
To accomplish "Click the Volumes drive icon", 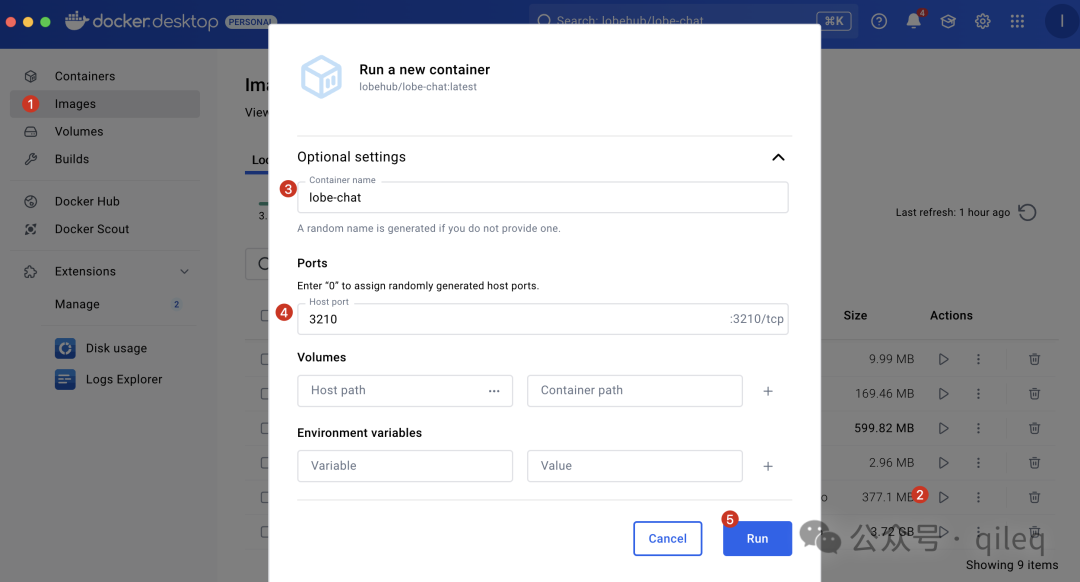I will pos(30,132).
